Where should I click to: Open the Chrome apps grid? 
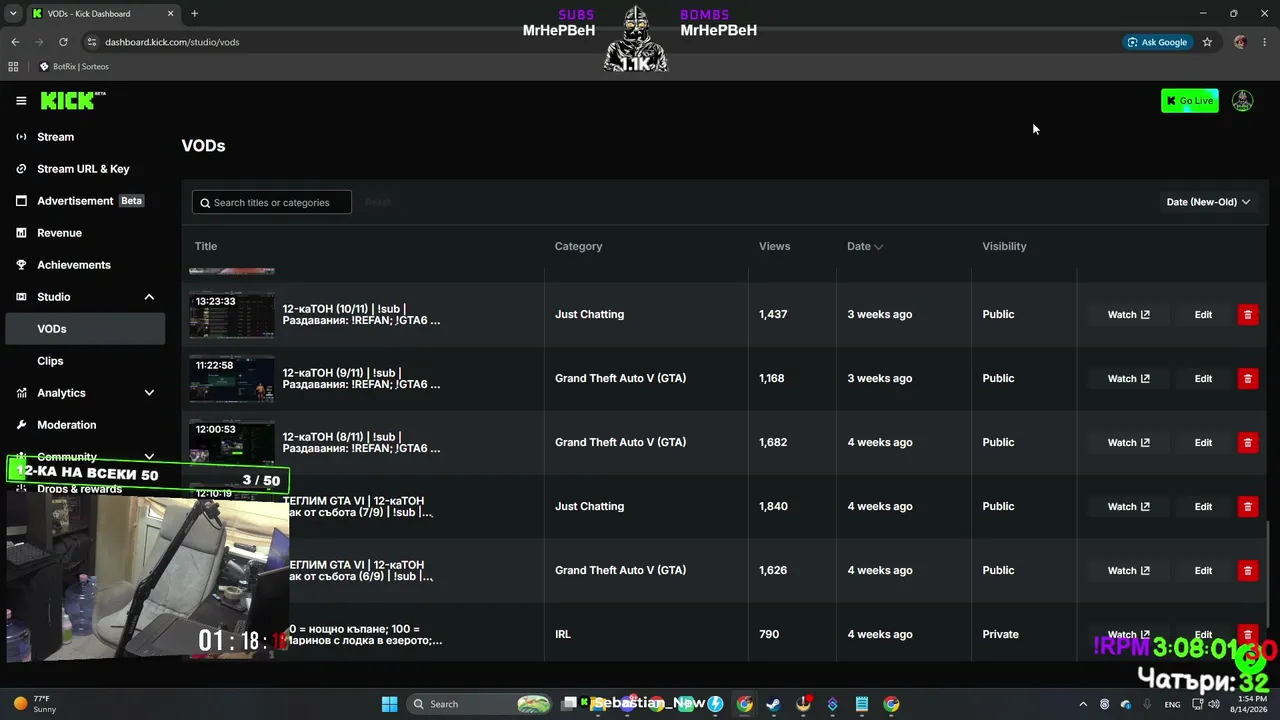[x=13, y=67]
